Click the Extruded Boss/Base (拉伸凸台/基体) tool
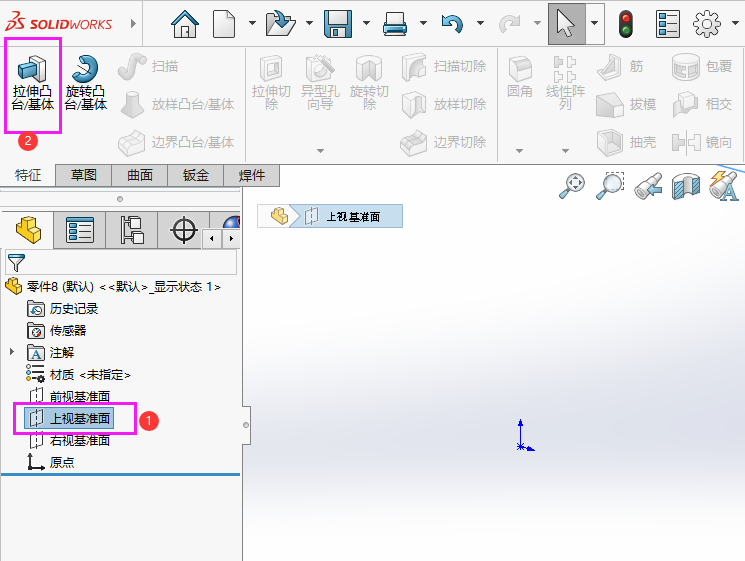Image resolution: width=745 pixels, height=561 pixels. tap(32, 84)
